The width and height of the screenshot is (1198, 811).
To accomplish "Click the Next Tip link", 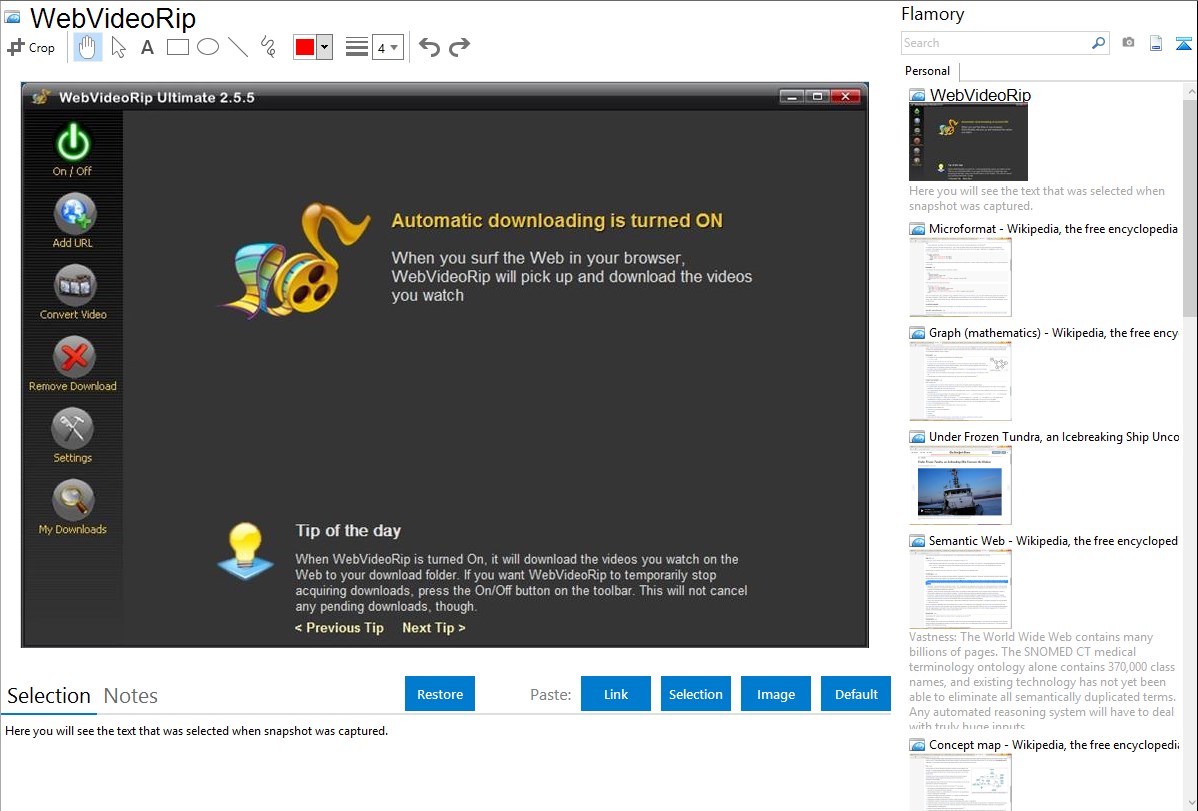I will pyautogui.click(x=433, y=628).
